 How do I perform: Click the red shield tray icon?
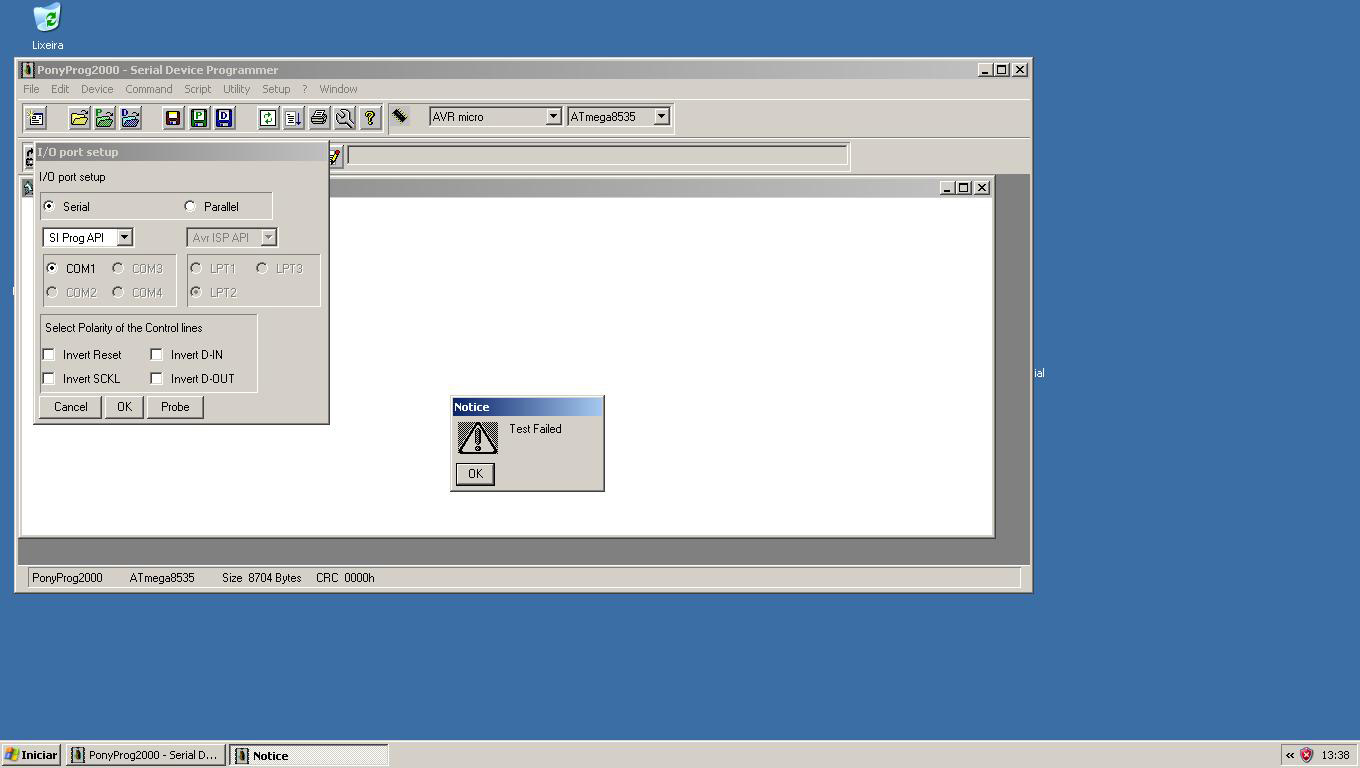[x=1306, y=755]
